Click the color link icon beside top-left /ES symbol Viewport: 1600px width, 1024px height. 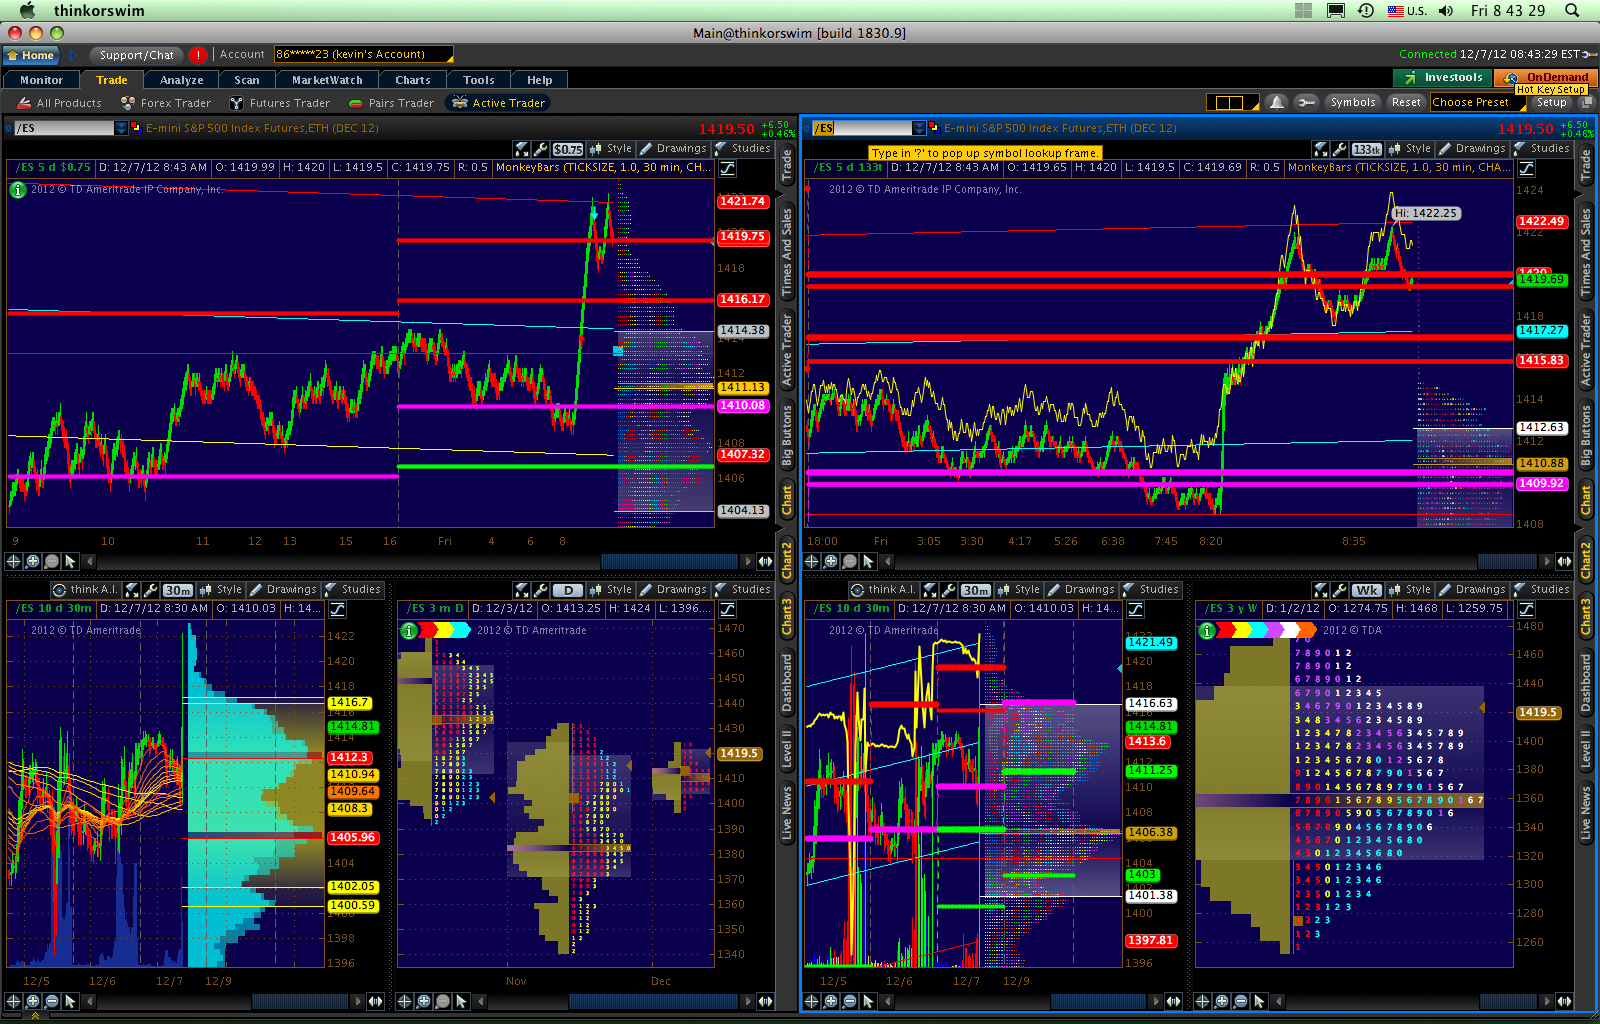(136, 127)
